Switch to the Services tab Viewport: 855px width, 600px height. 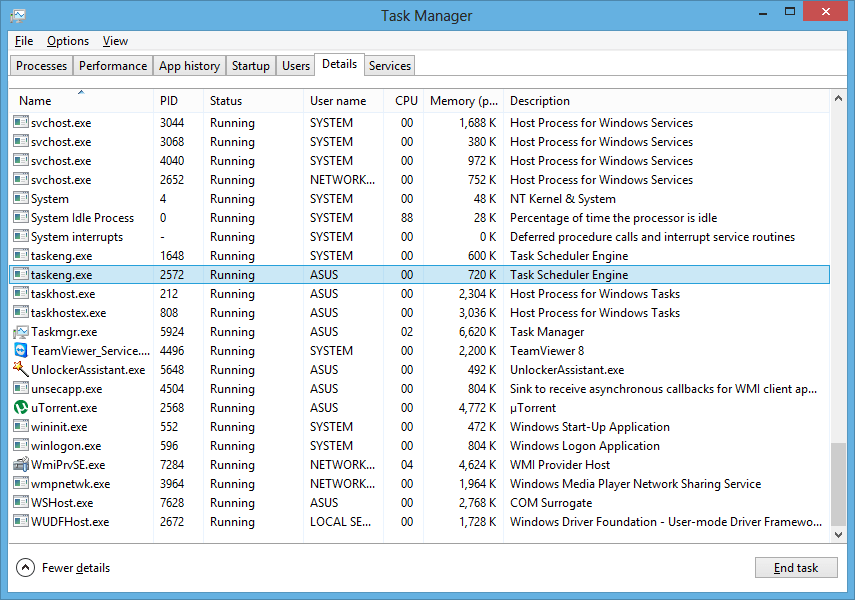389,65
